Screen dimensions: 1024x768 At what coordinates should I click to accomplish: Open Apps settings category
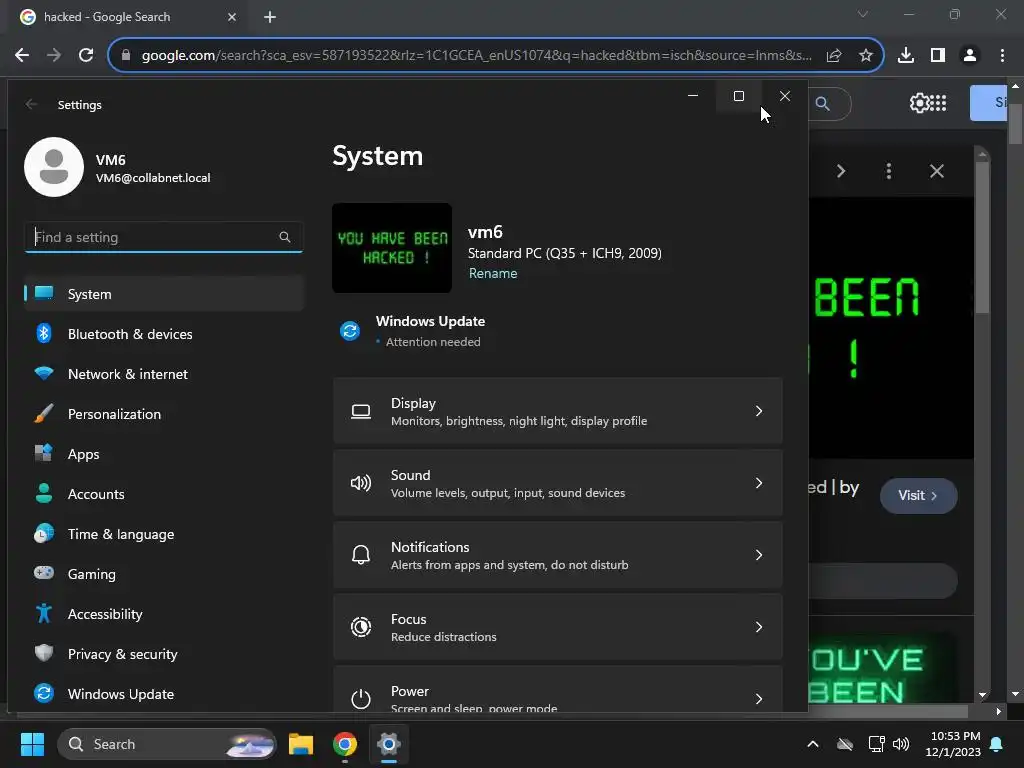[x=164, y=454]
